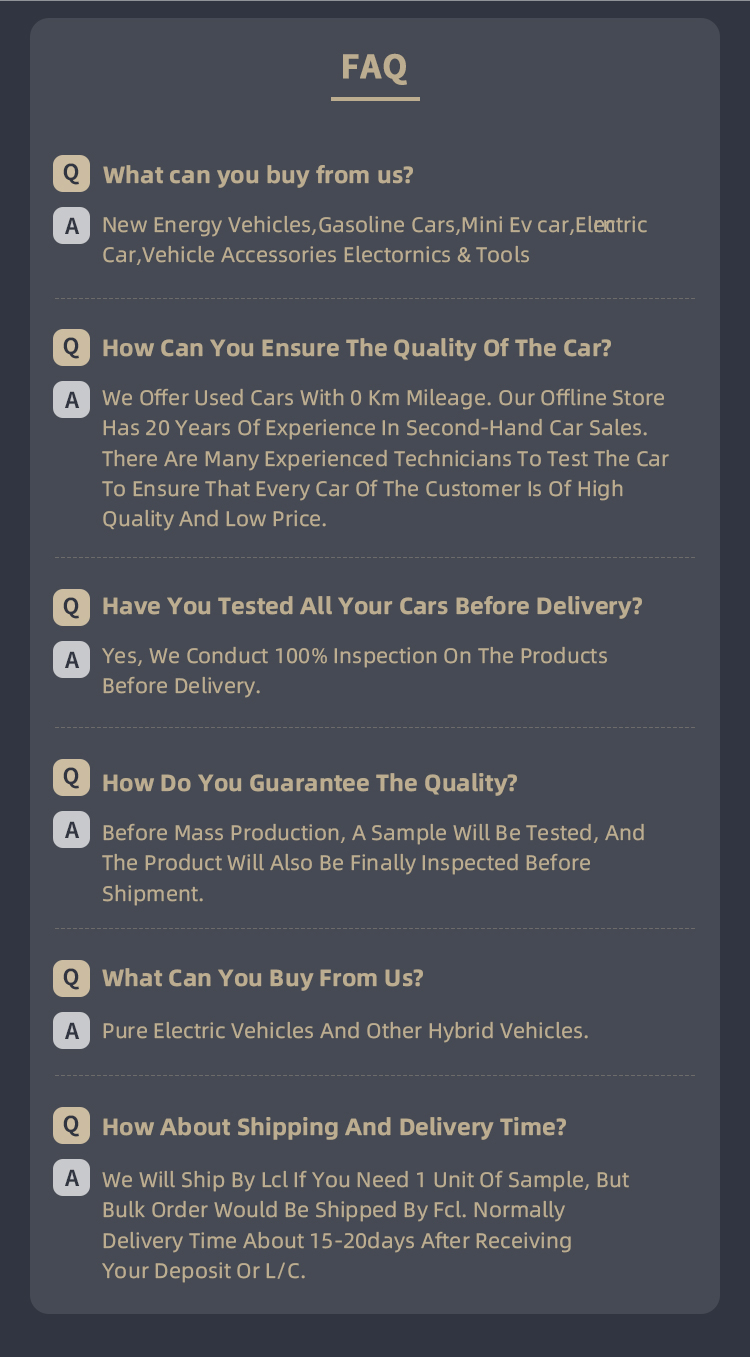
Task: Click the capitalized 'What Can You Buy From Us?' heading
Action: pyautogui.click(x=263, y=978)
